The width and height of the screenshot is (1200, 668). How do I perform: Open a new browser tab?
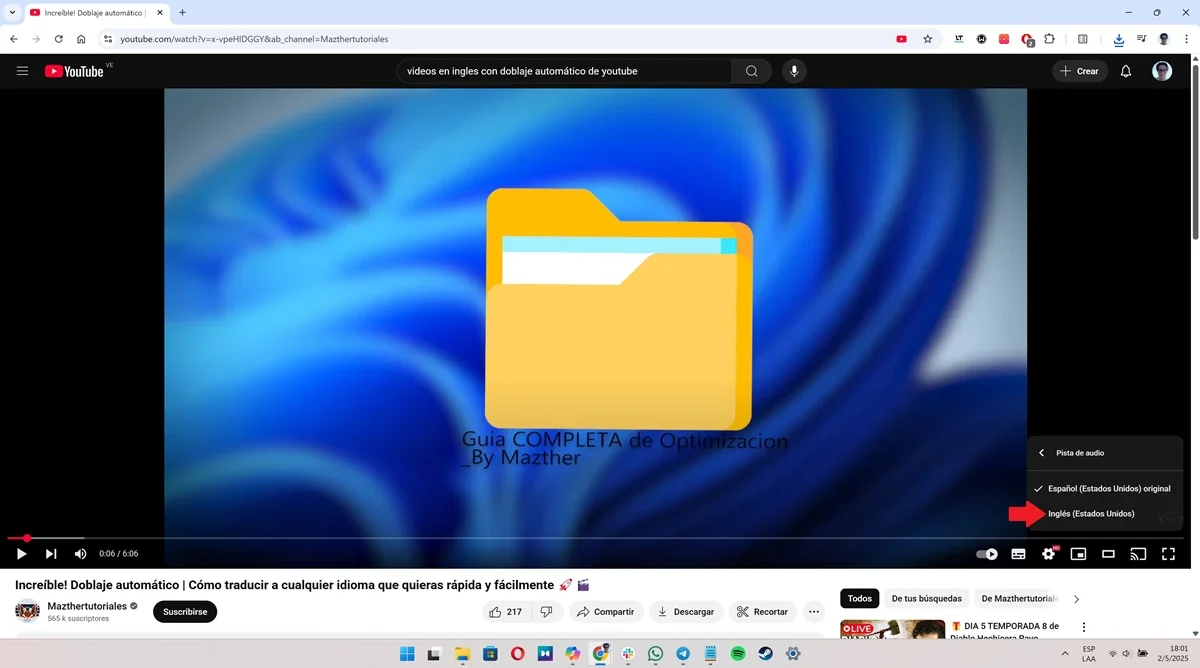click(182, 12)
